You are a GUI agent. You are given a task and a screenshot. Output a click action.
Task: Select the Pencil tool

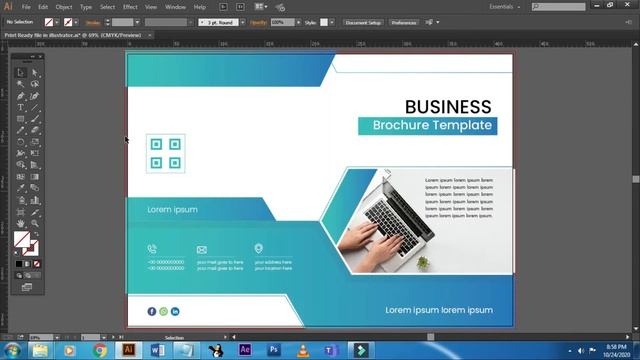tap(20, 131)
